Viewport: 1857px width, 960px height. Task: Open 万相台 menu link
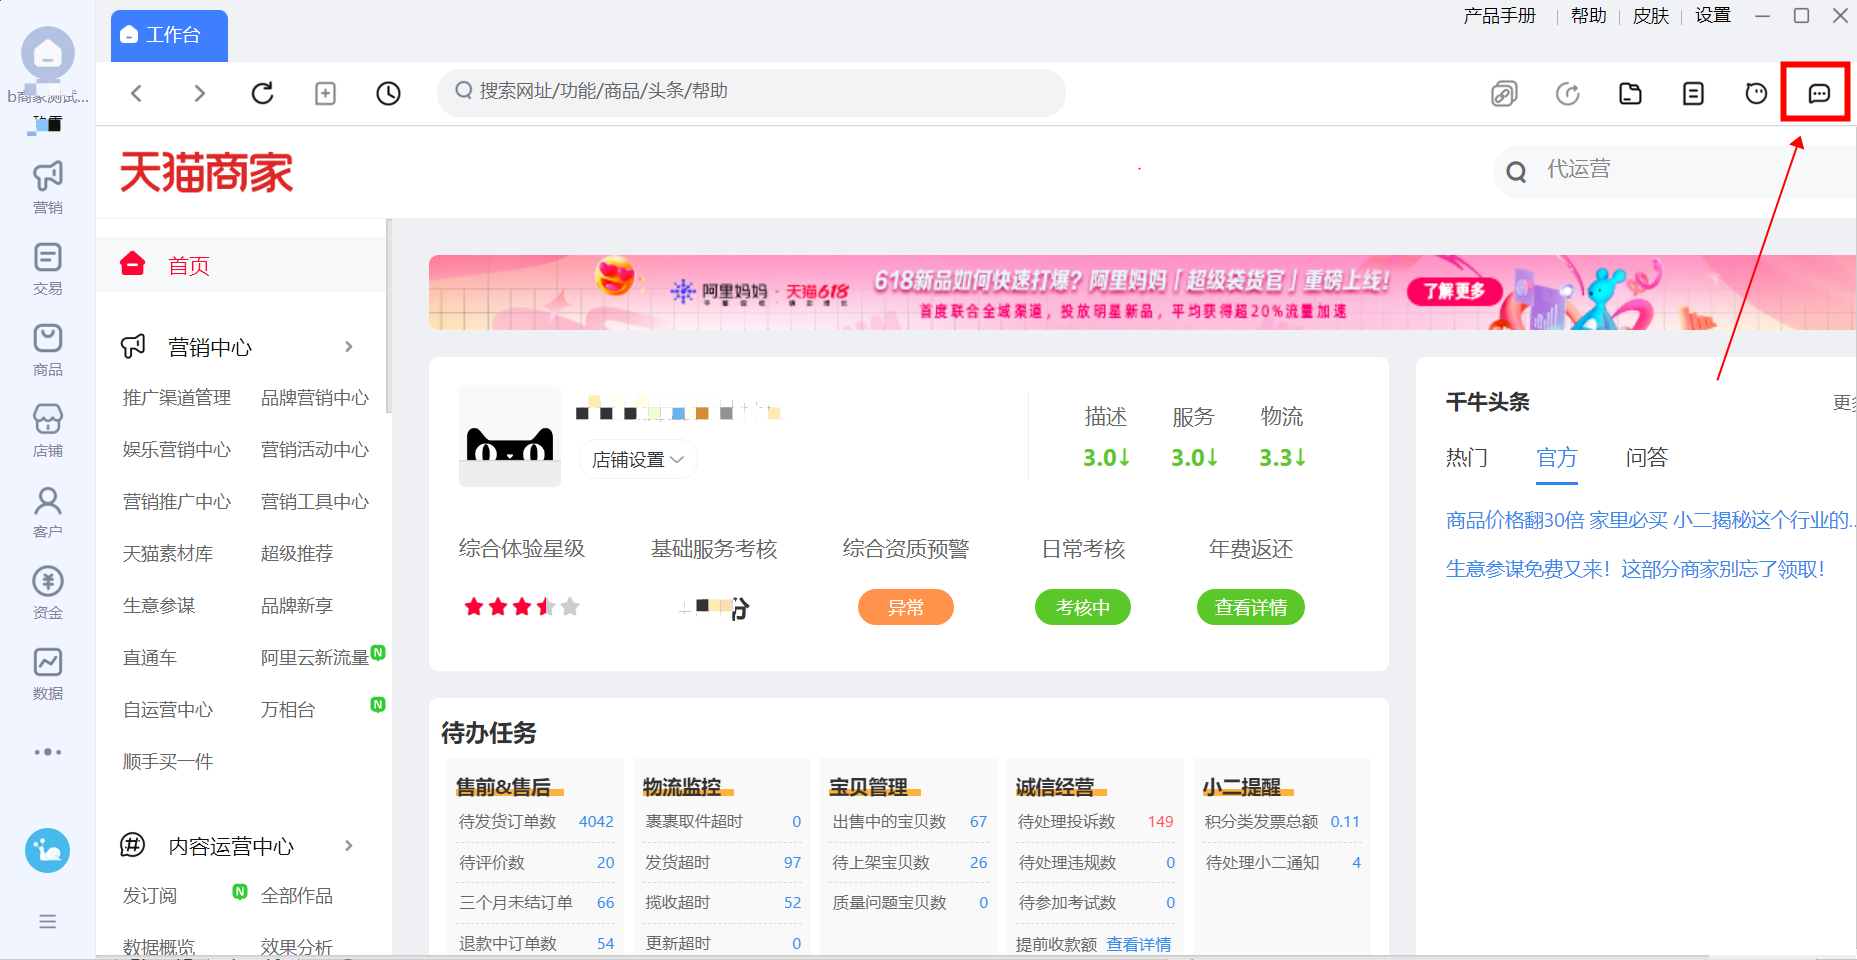coord(288,710)
